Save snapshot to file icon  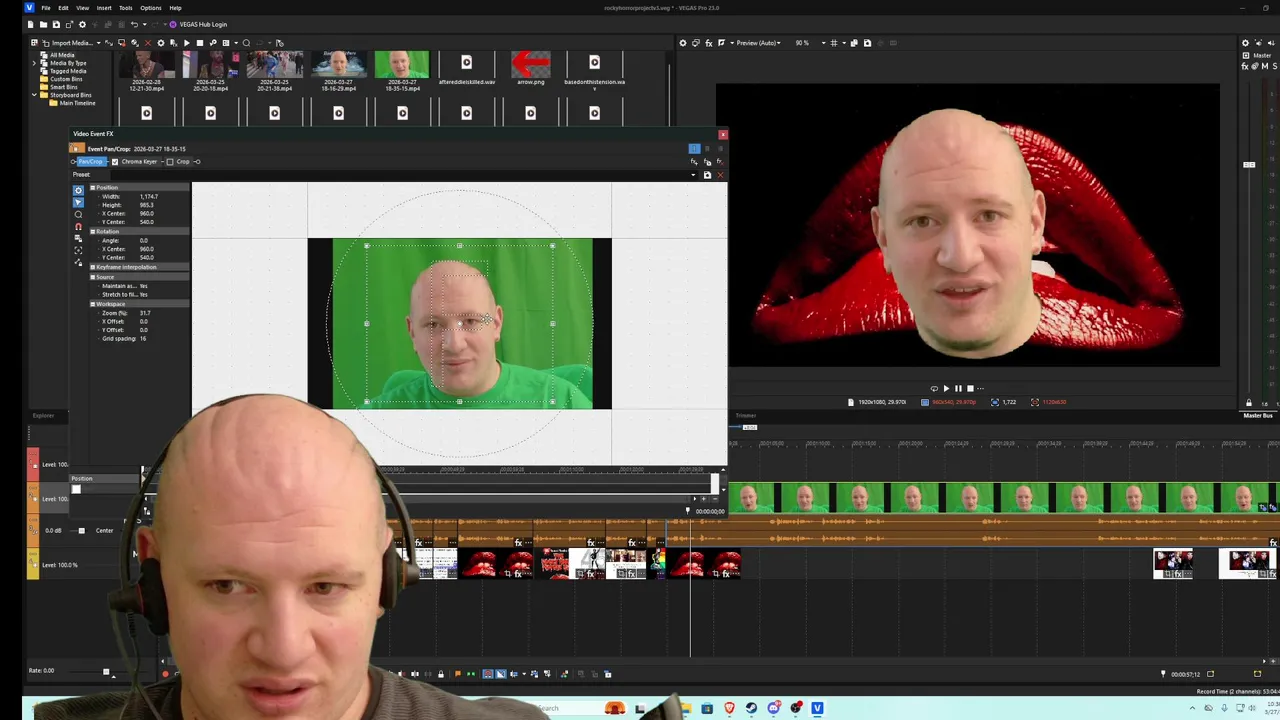click(867, 43)
